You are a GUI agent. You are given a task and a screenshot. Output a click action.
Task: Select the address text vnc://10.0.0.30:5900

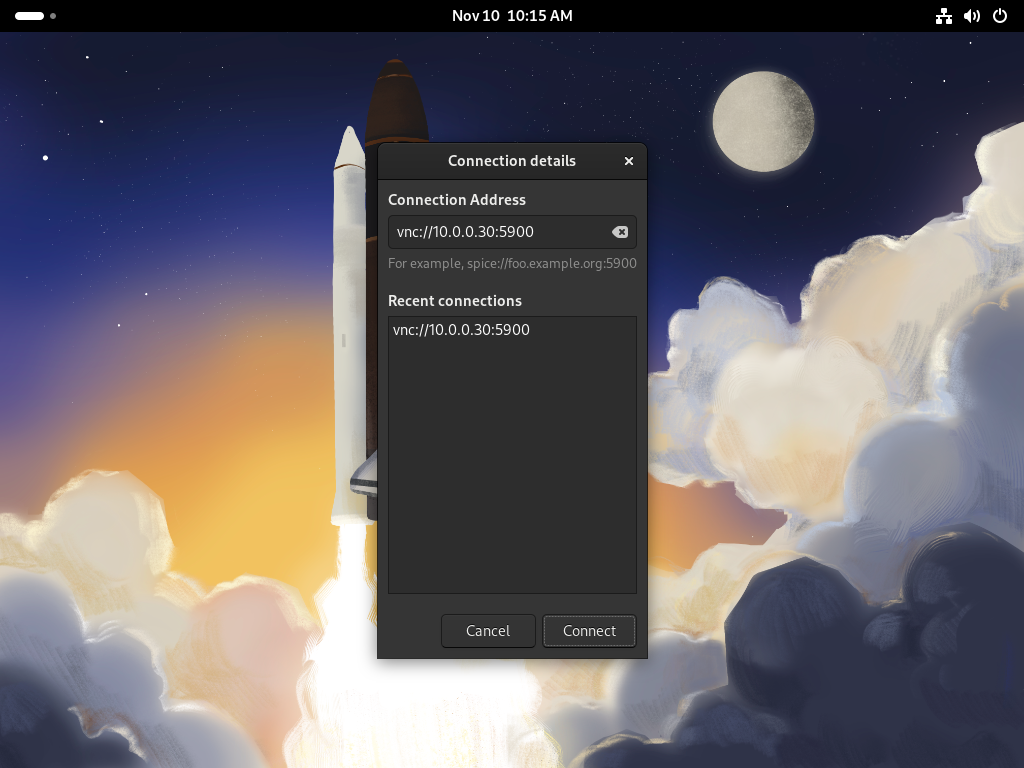(x=466, y=231)
